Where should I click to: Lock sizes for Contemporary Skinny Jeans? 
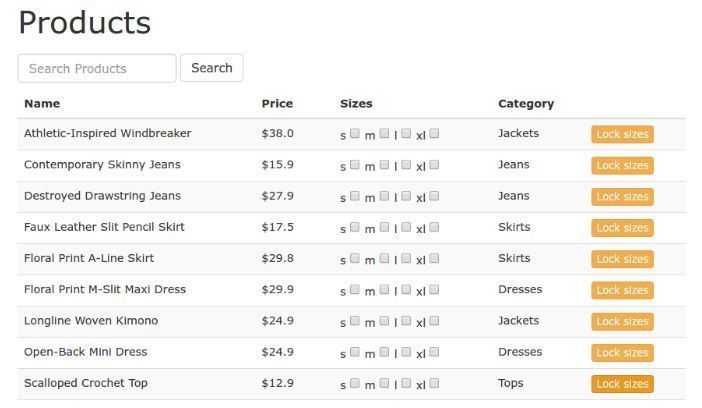coord(622,166)
